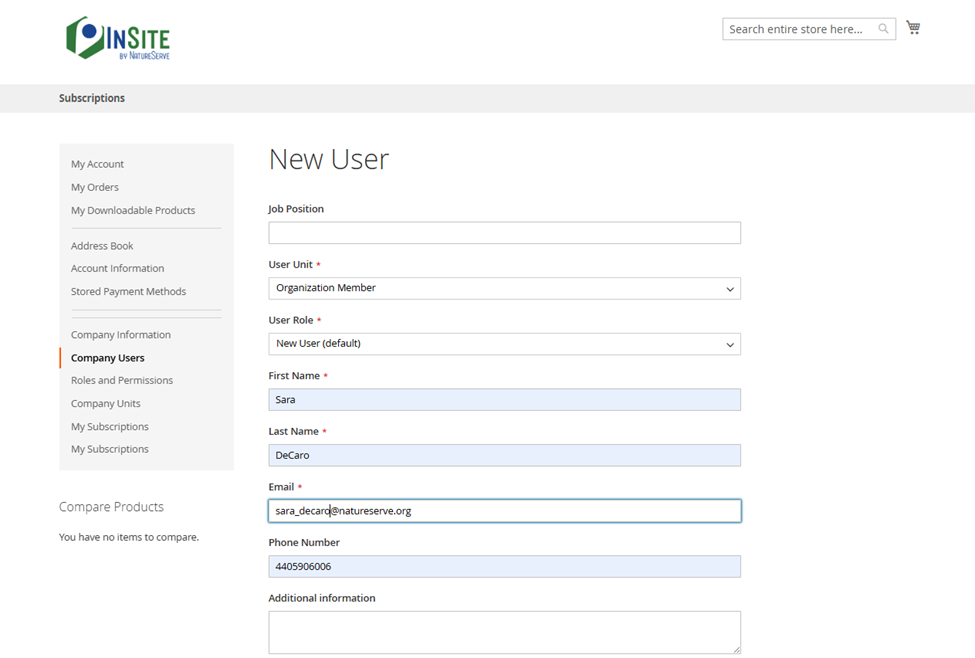Click the Phone Number field
The height and width of the screenshot is (658, 975).
click(x=504, y=567)
